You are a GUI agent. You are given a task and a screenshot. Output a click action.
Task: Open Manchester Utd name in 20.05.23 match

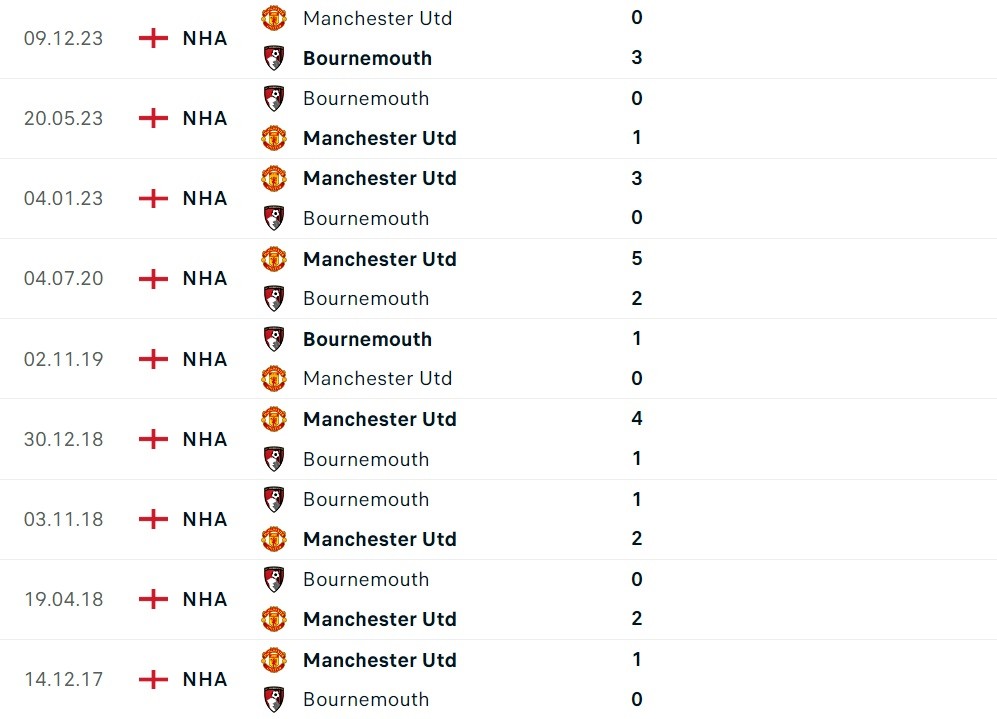(379, 138)
